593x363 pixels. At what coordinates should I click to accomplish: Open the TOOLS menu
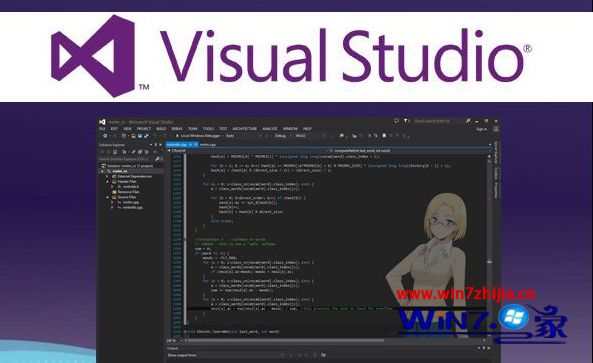coord(208,129)
